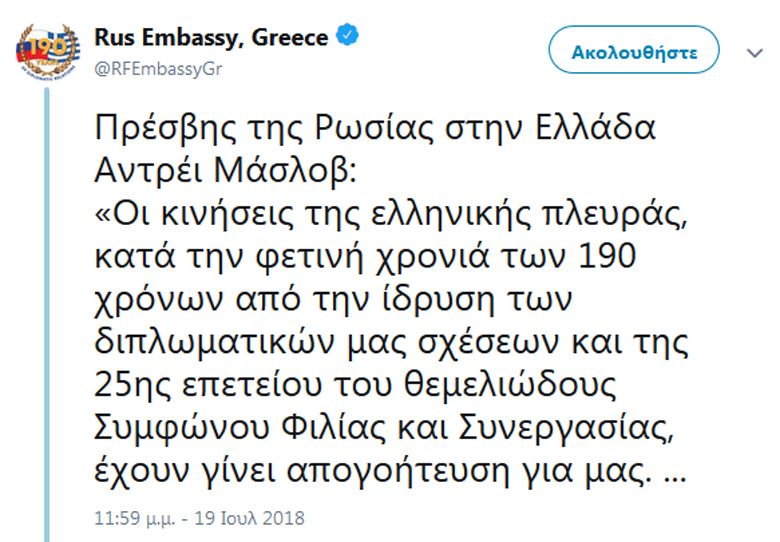Click the tweet line 'Πρέσβης της Ρωσίας στην Ελλάδα'
Screen dimensions: 780x542
pos(375,128)
